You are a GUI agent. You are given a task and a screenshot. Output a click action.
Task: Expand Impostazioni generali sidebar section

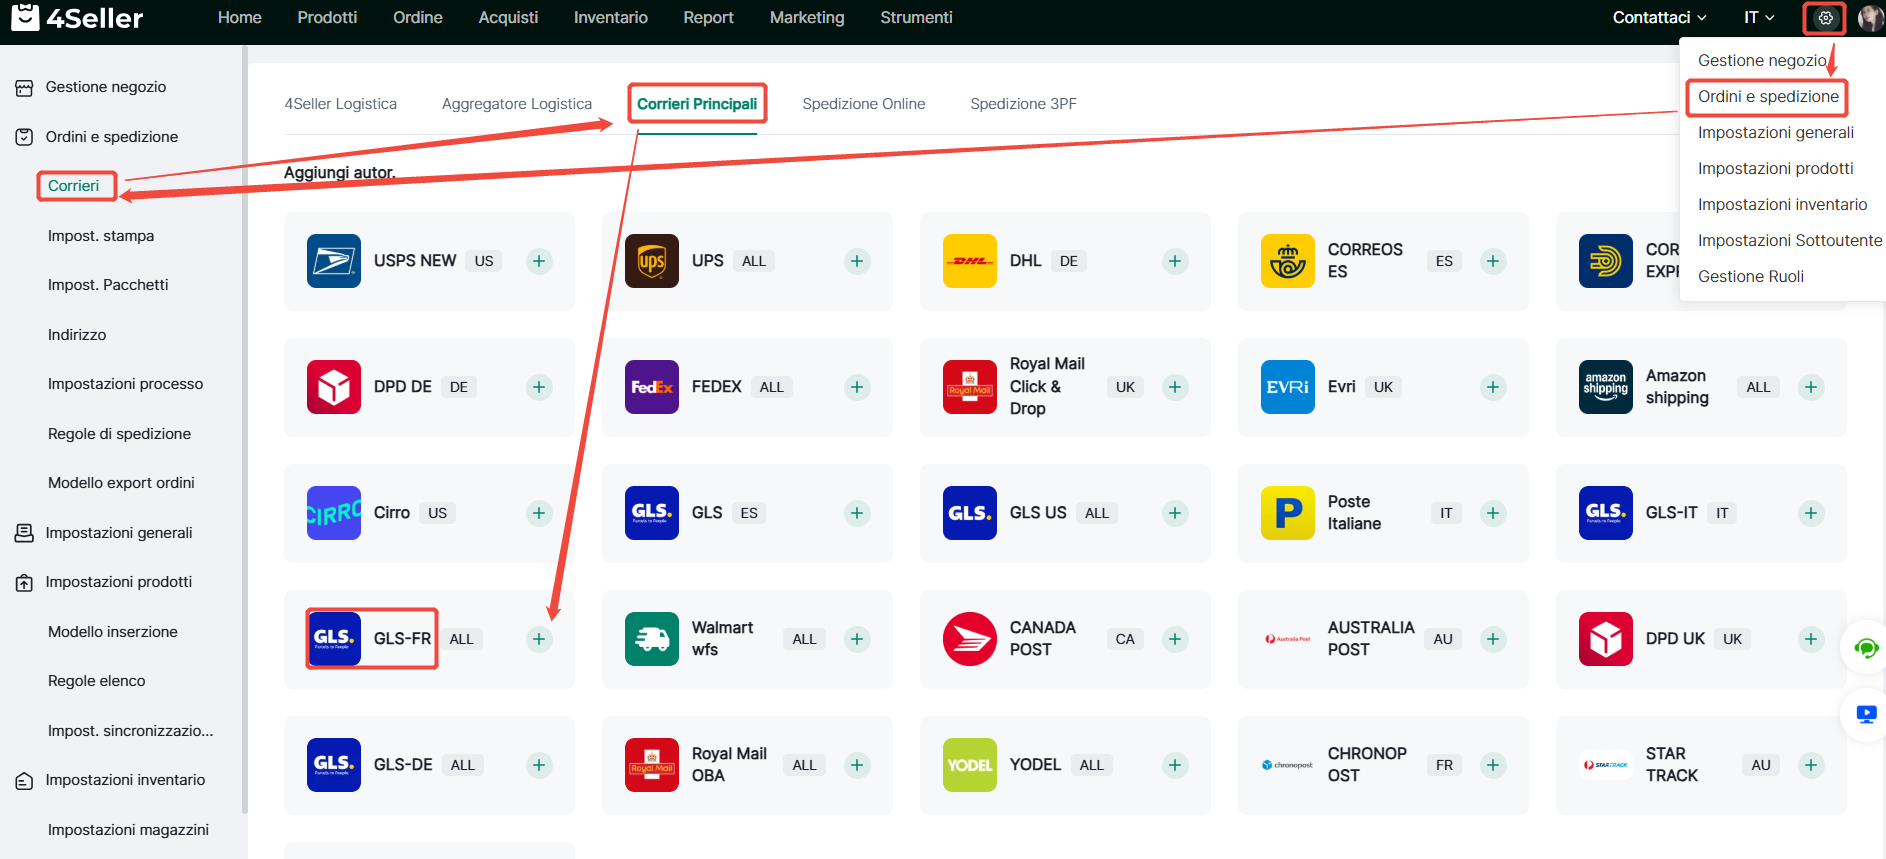[119, 533]
